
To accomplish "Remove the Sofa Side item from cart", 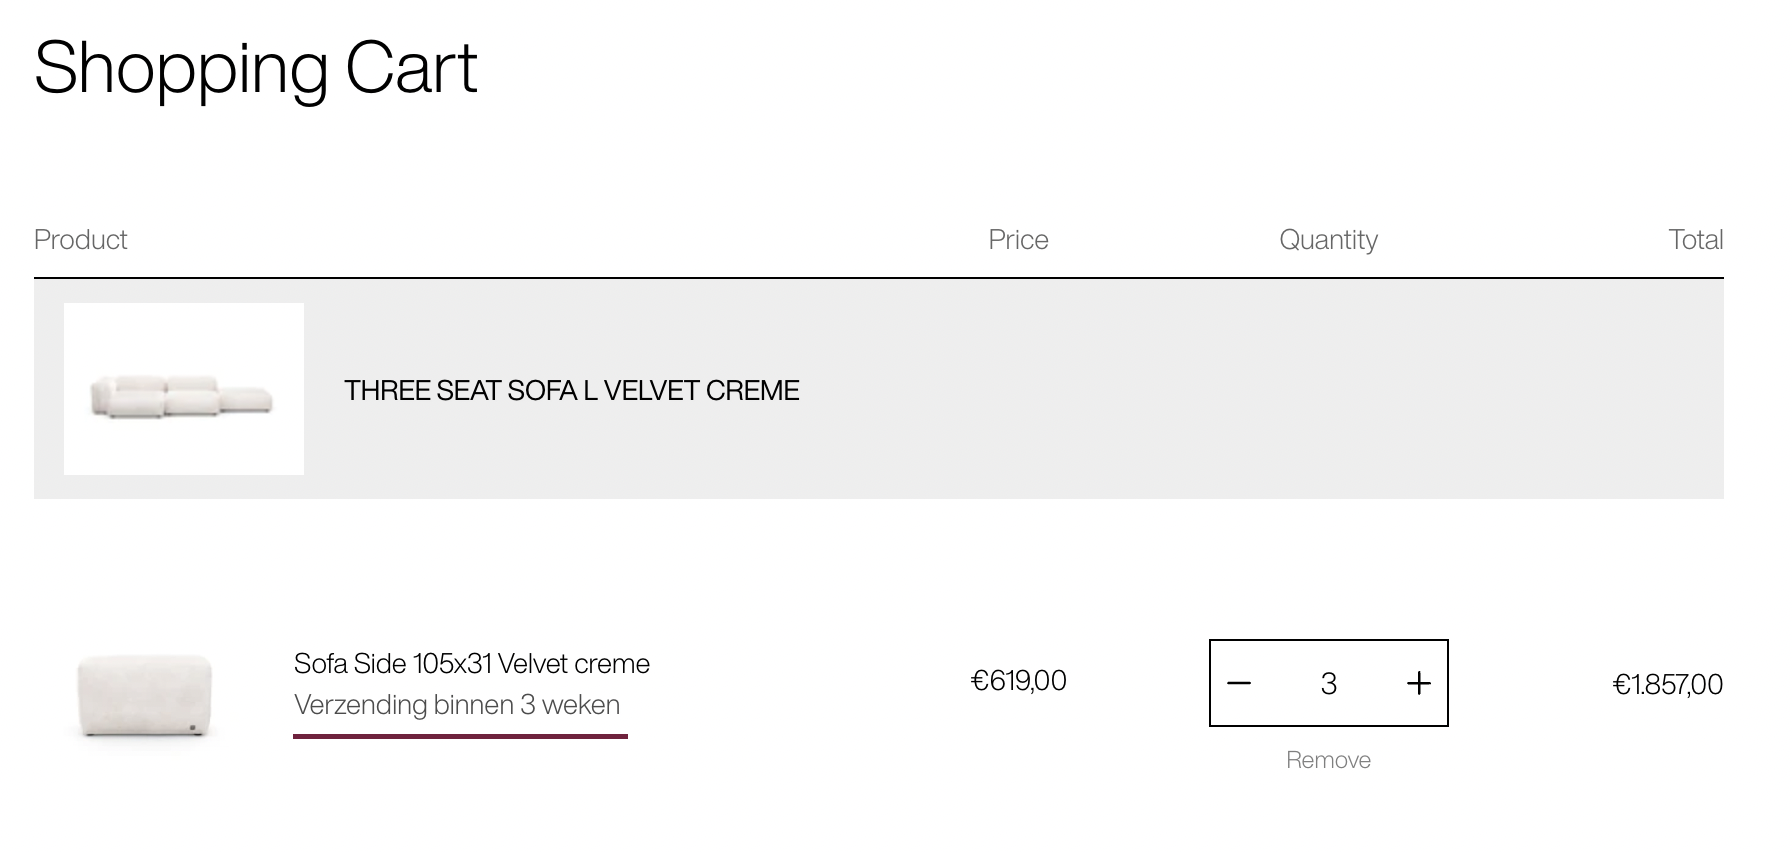I will point(1328,760).
